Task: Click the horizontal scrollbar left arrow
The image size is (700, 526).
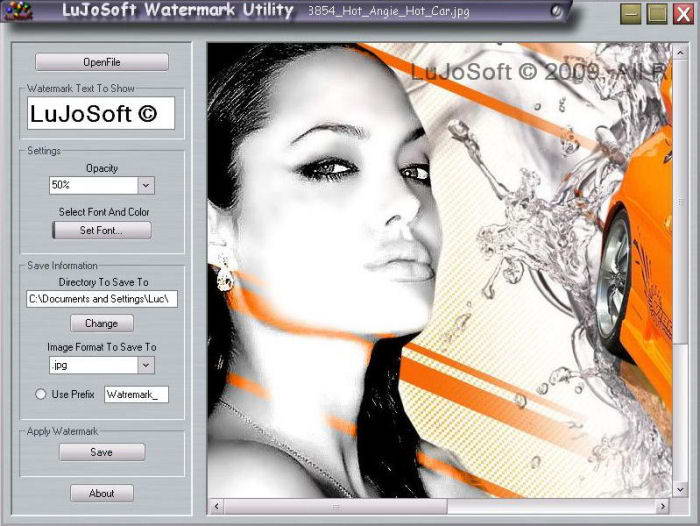Action: tap(217, 506)
